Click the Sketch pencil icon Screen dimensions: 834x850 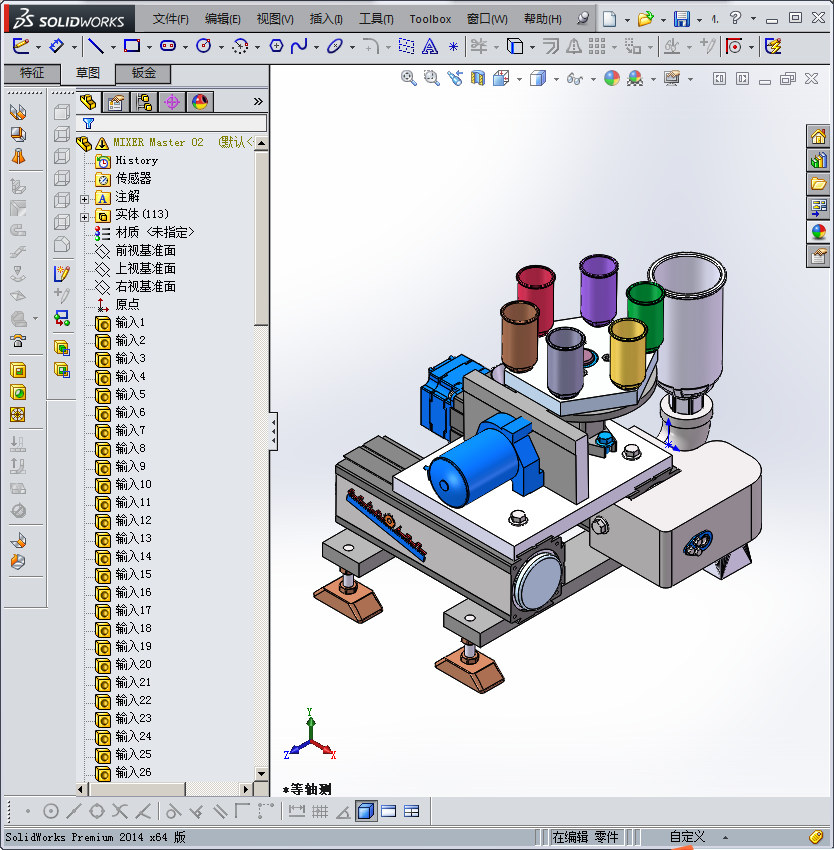(21, 47)
